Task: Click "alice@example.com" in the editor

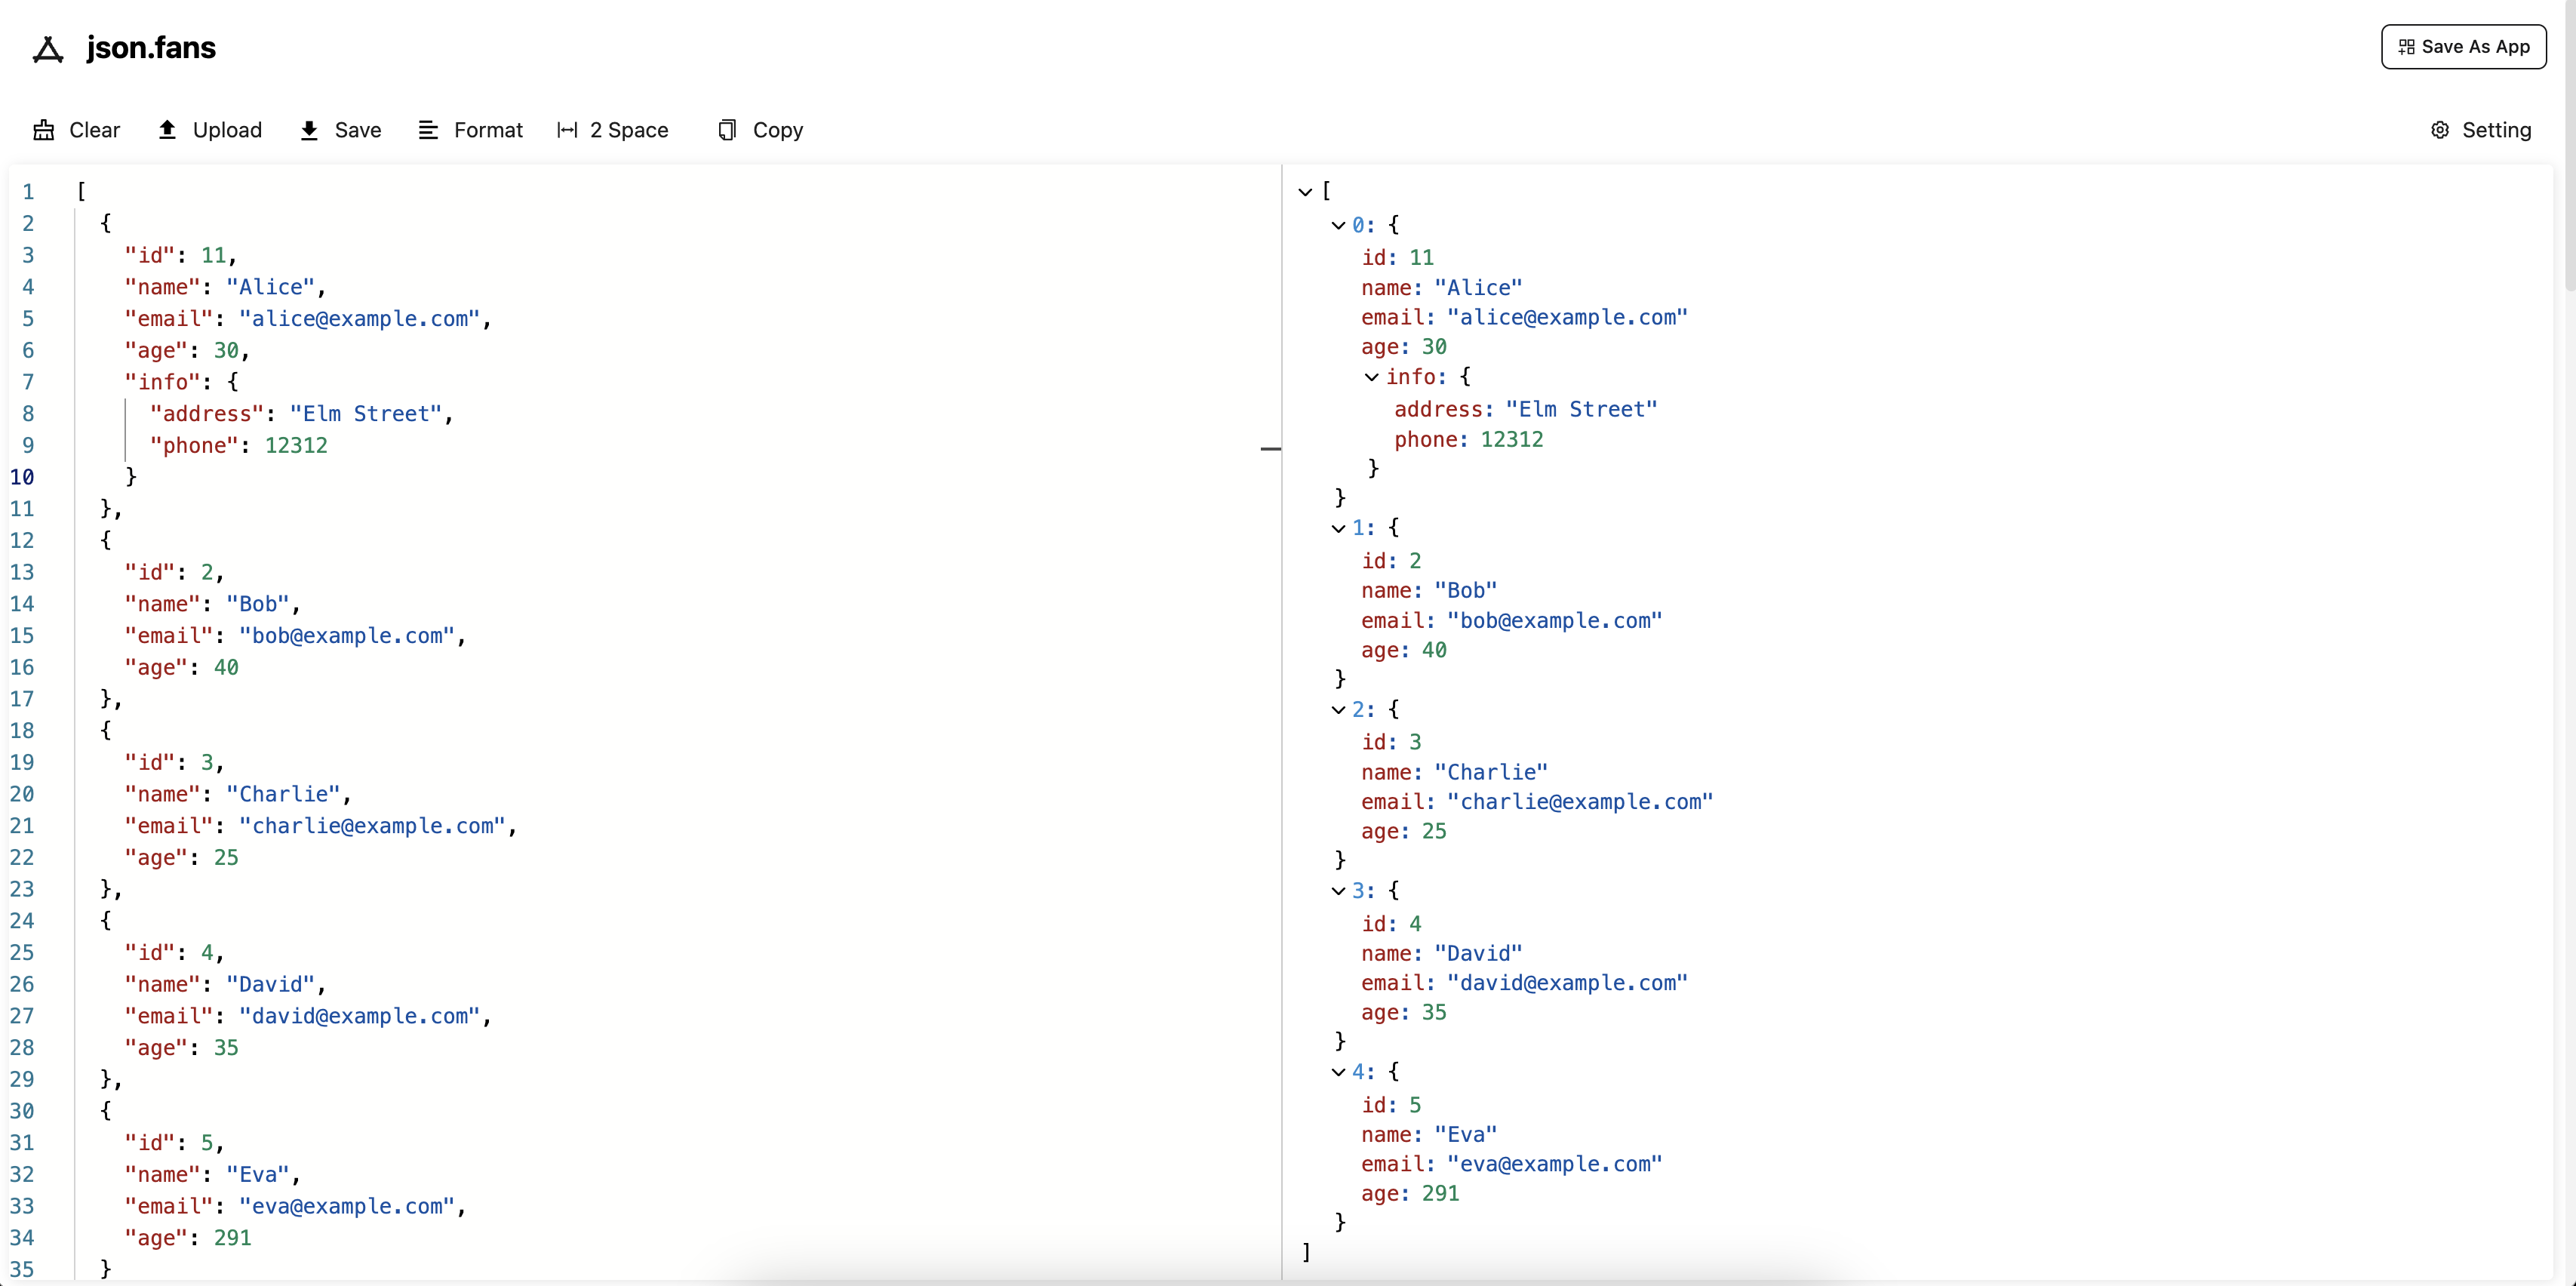Action: [359, 319]
